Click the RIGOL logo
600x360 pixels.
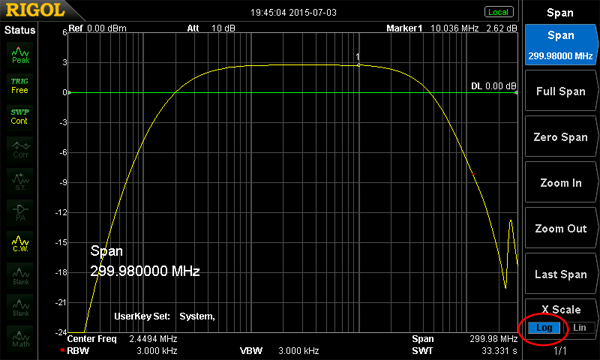[x=35, y=10]
